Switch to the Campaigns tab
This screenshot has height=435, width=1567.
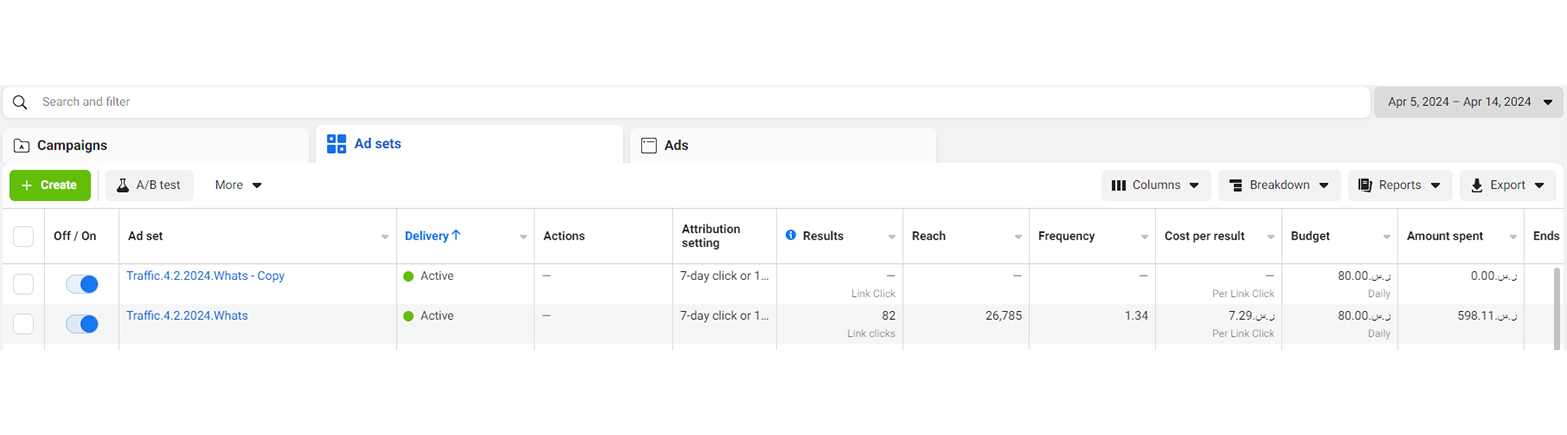(155, 145)
